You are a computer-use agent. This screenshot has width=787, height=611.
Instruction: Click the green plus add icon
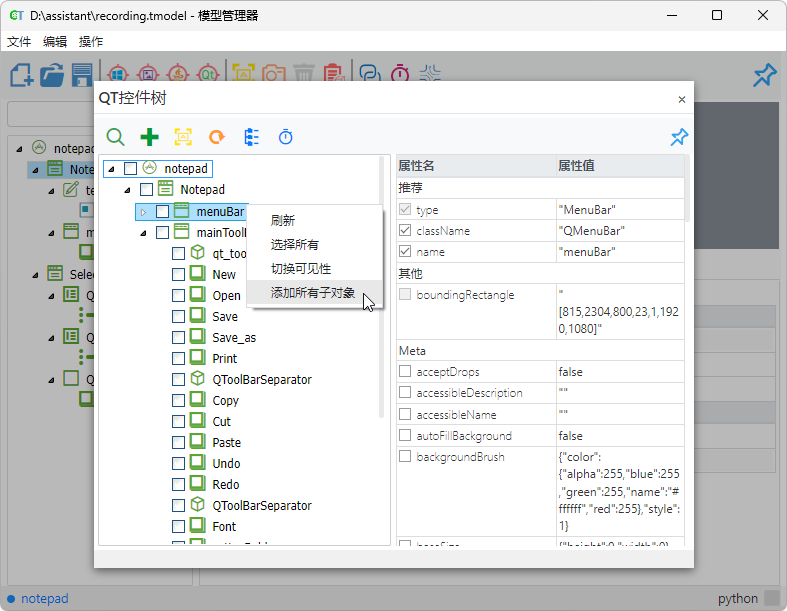pyautogui.click(x=149, y=137)
